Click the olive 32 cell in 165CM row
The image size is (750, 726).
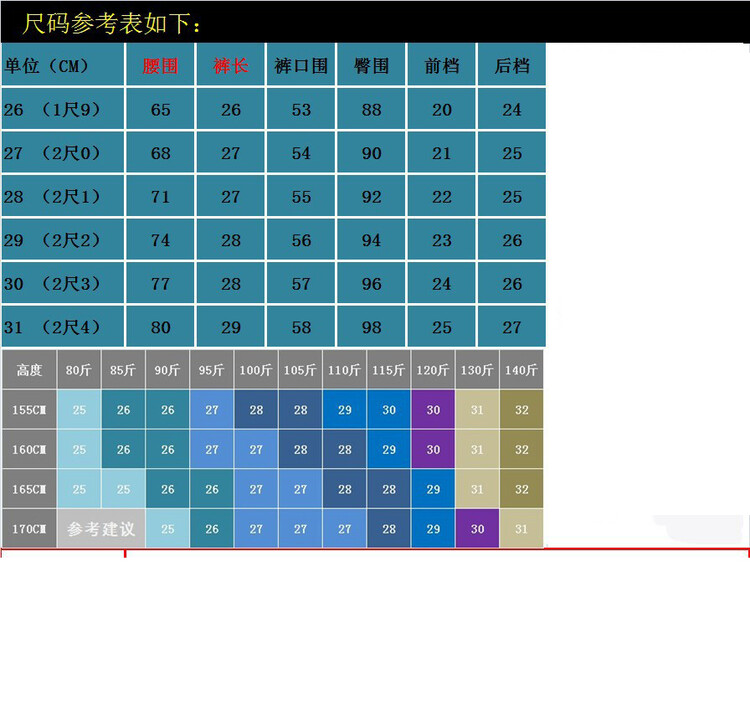point(521,489)
